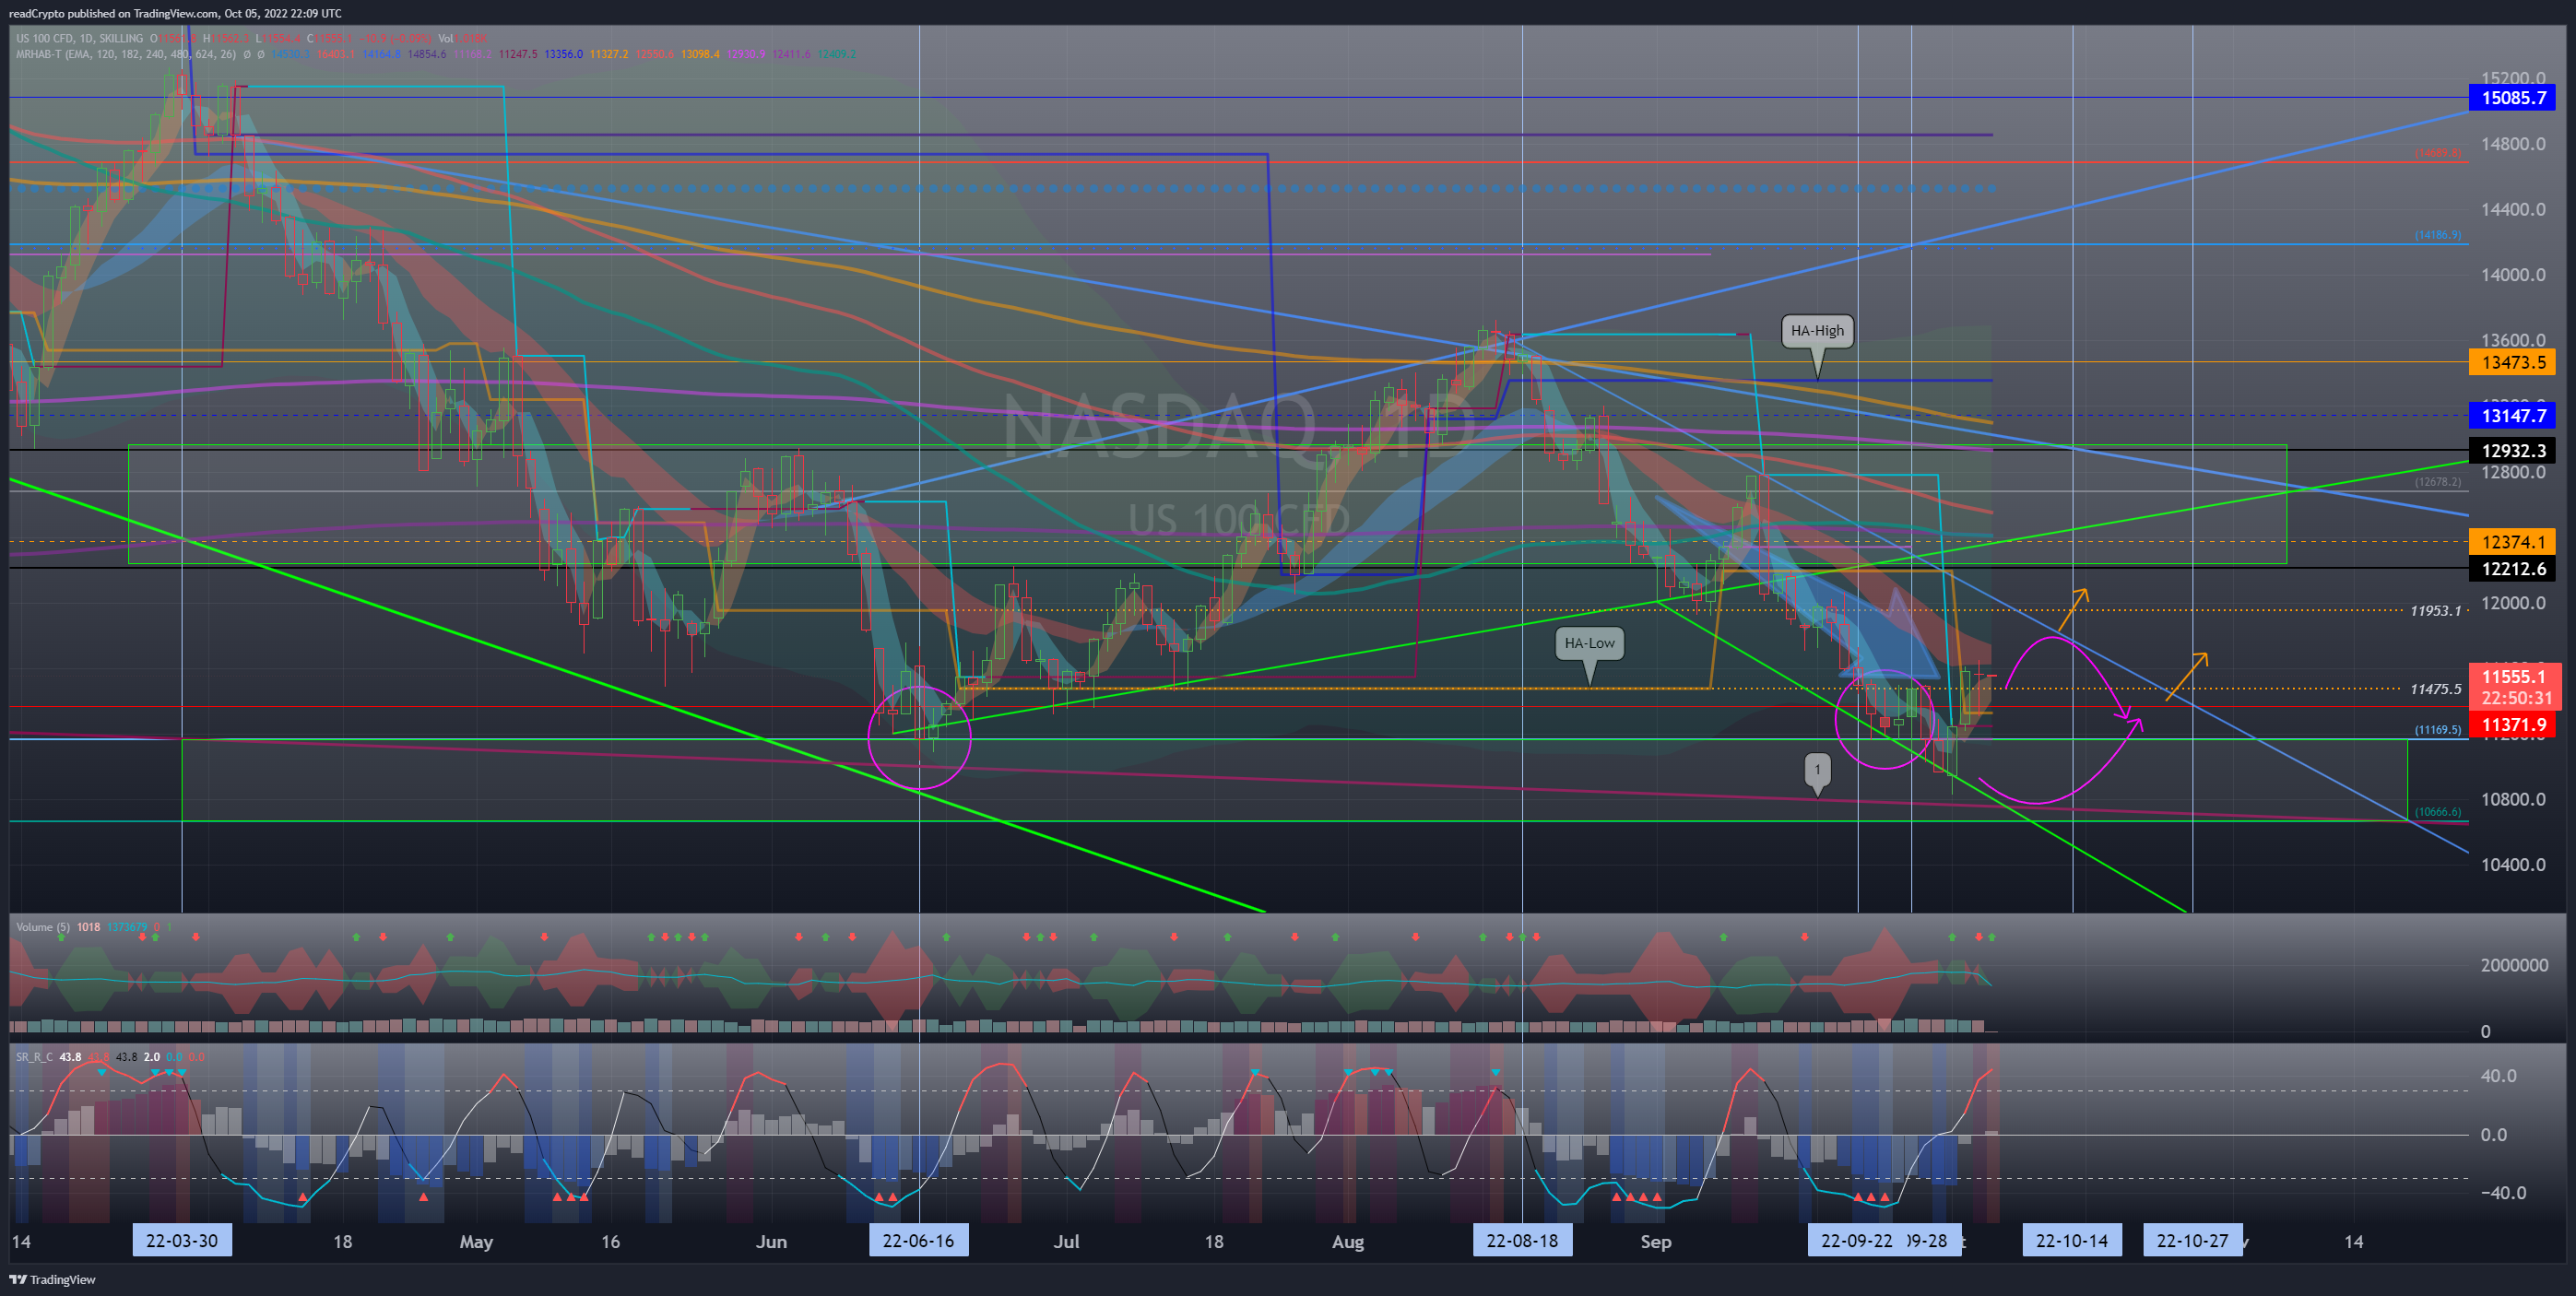Click the Vol 1.018K value in legend
Viewport: 2576px width, 1296px height.
click(x=462, y=39)
